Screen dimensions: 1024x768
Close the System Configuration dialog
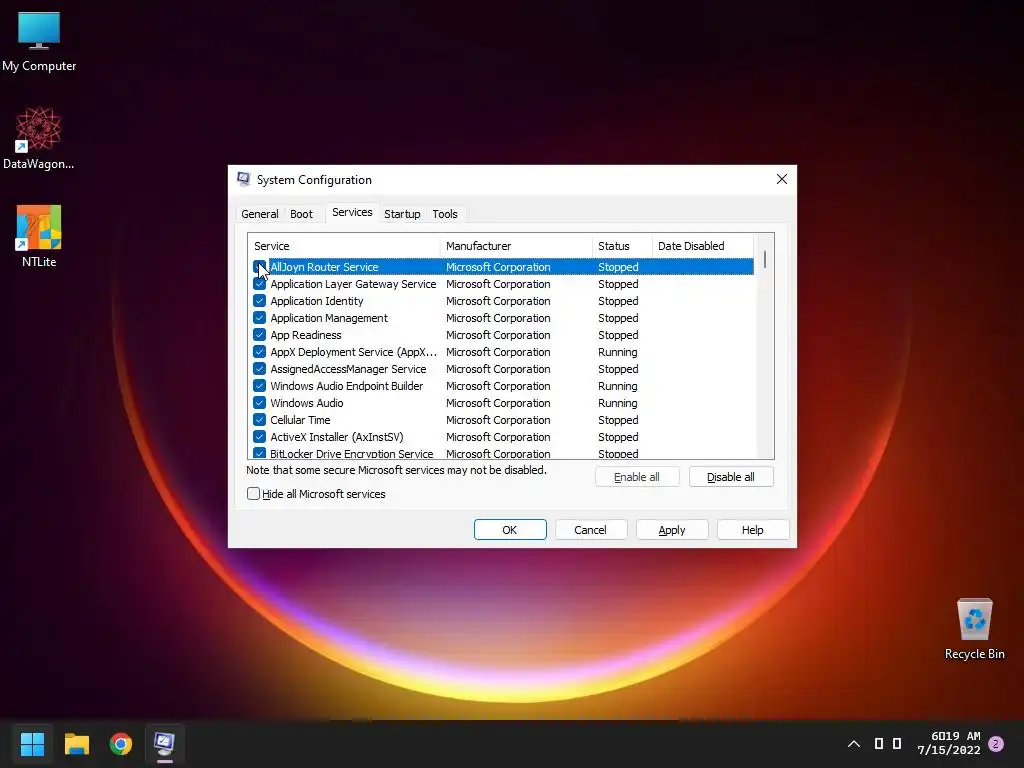782,179
